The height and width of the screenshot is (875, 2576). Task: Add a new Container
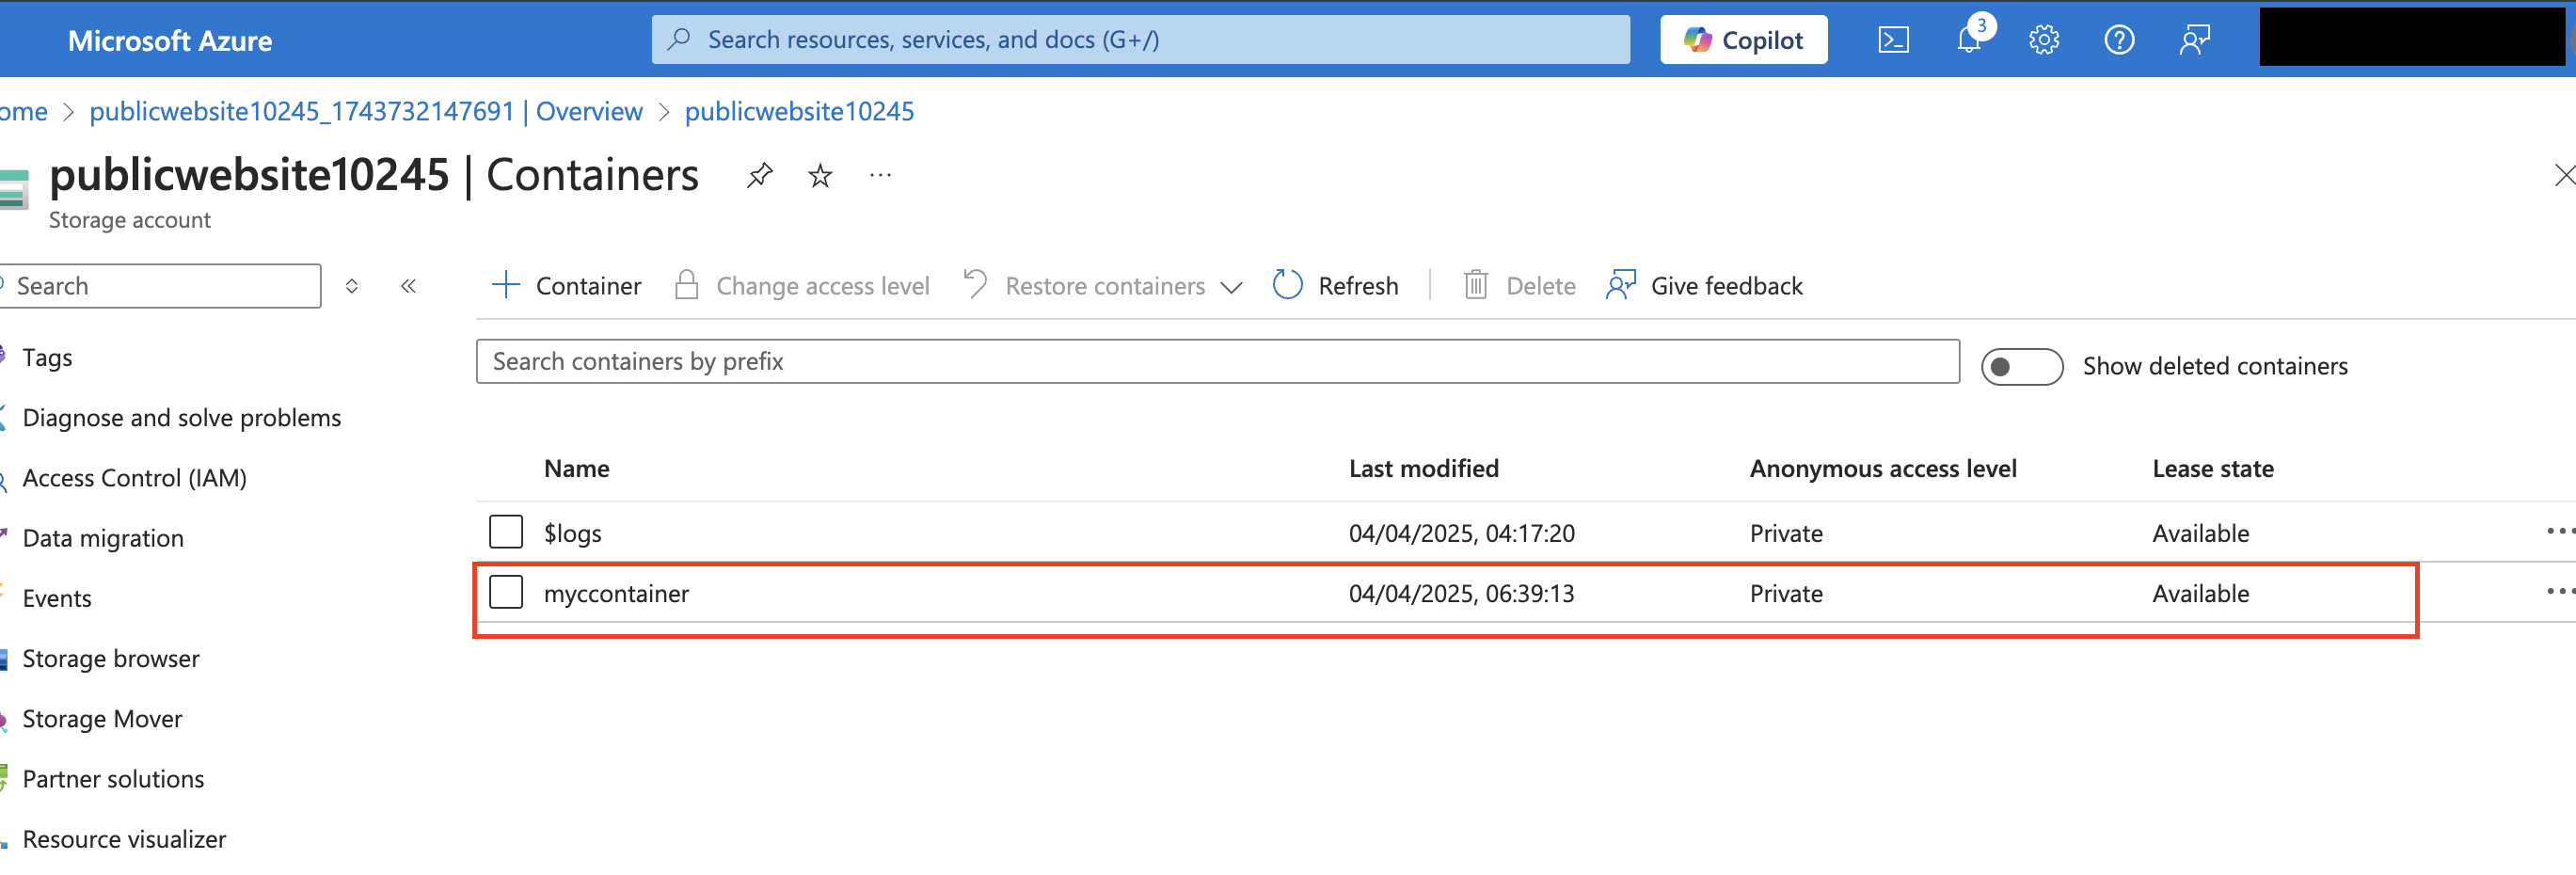pyautogui.click(x=566, y=286)
